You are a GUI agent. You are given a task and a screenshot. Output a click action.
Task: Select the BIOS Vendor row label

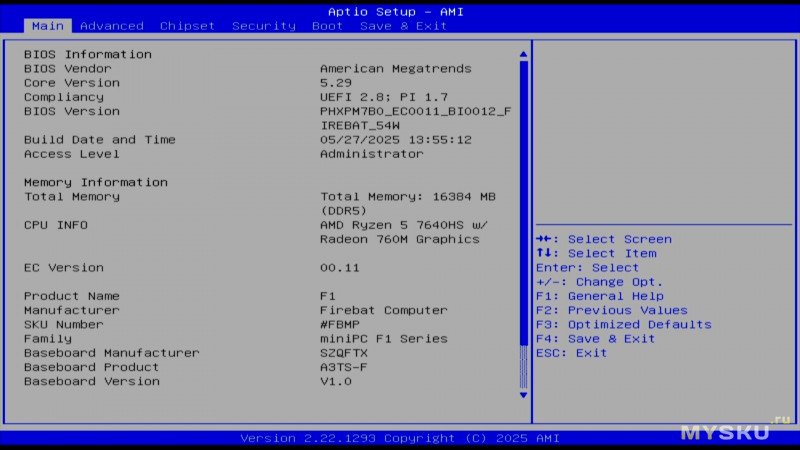pos(67,68)
